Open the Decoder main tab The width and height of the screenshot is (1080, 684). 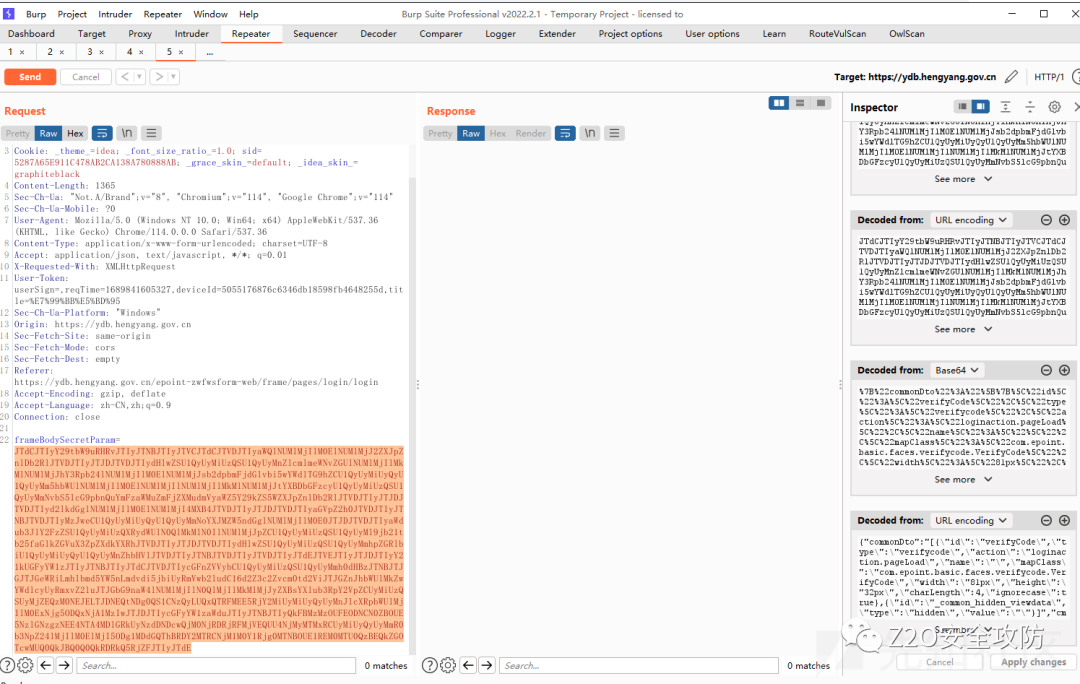click(378, 34)
